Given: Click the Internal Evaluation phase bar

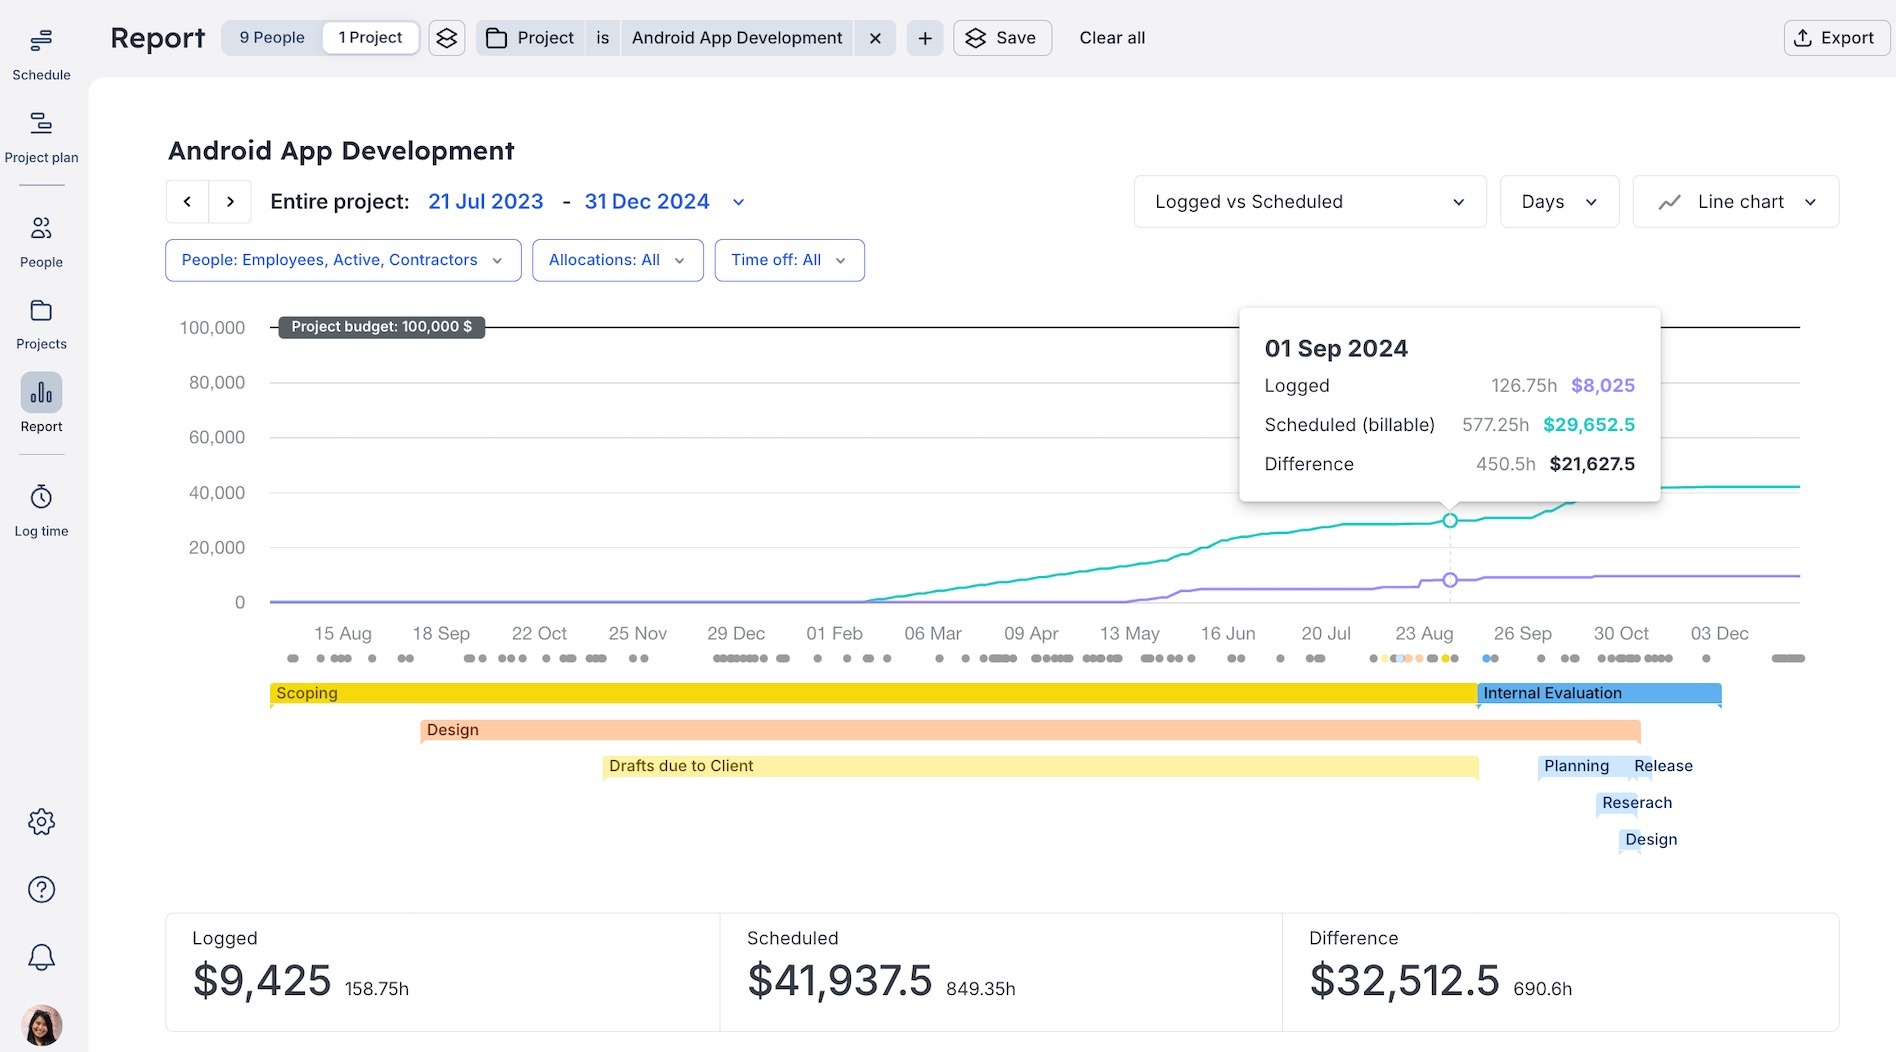Looking at the screenshot, I should (1598, 693).
